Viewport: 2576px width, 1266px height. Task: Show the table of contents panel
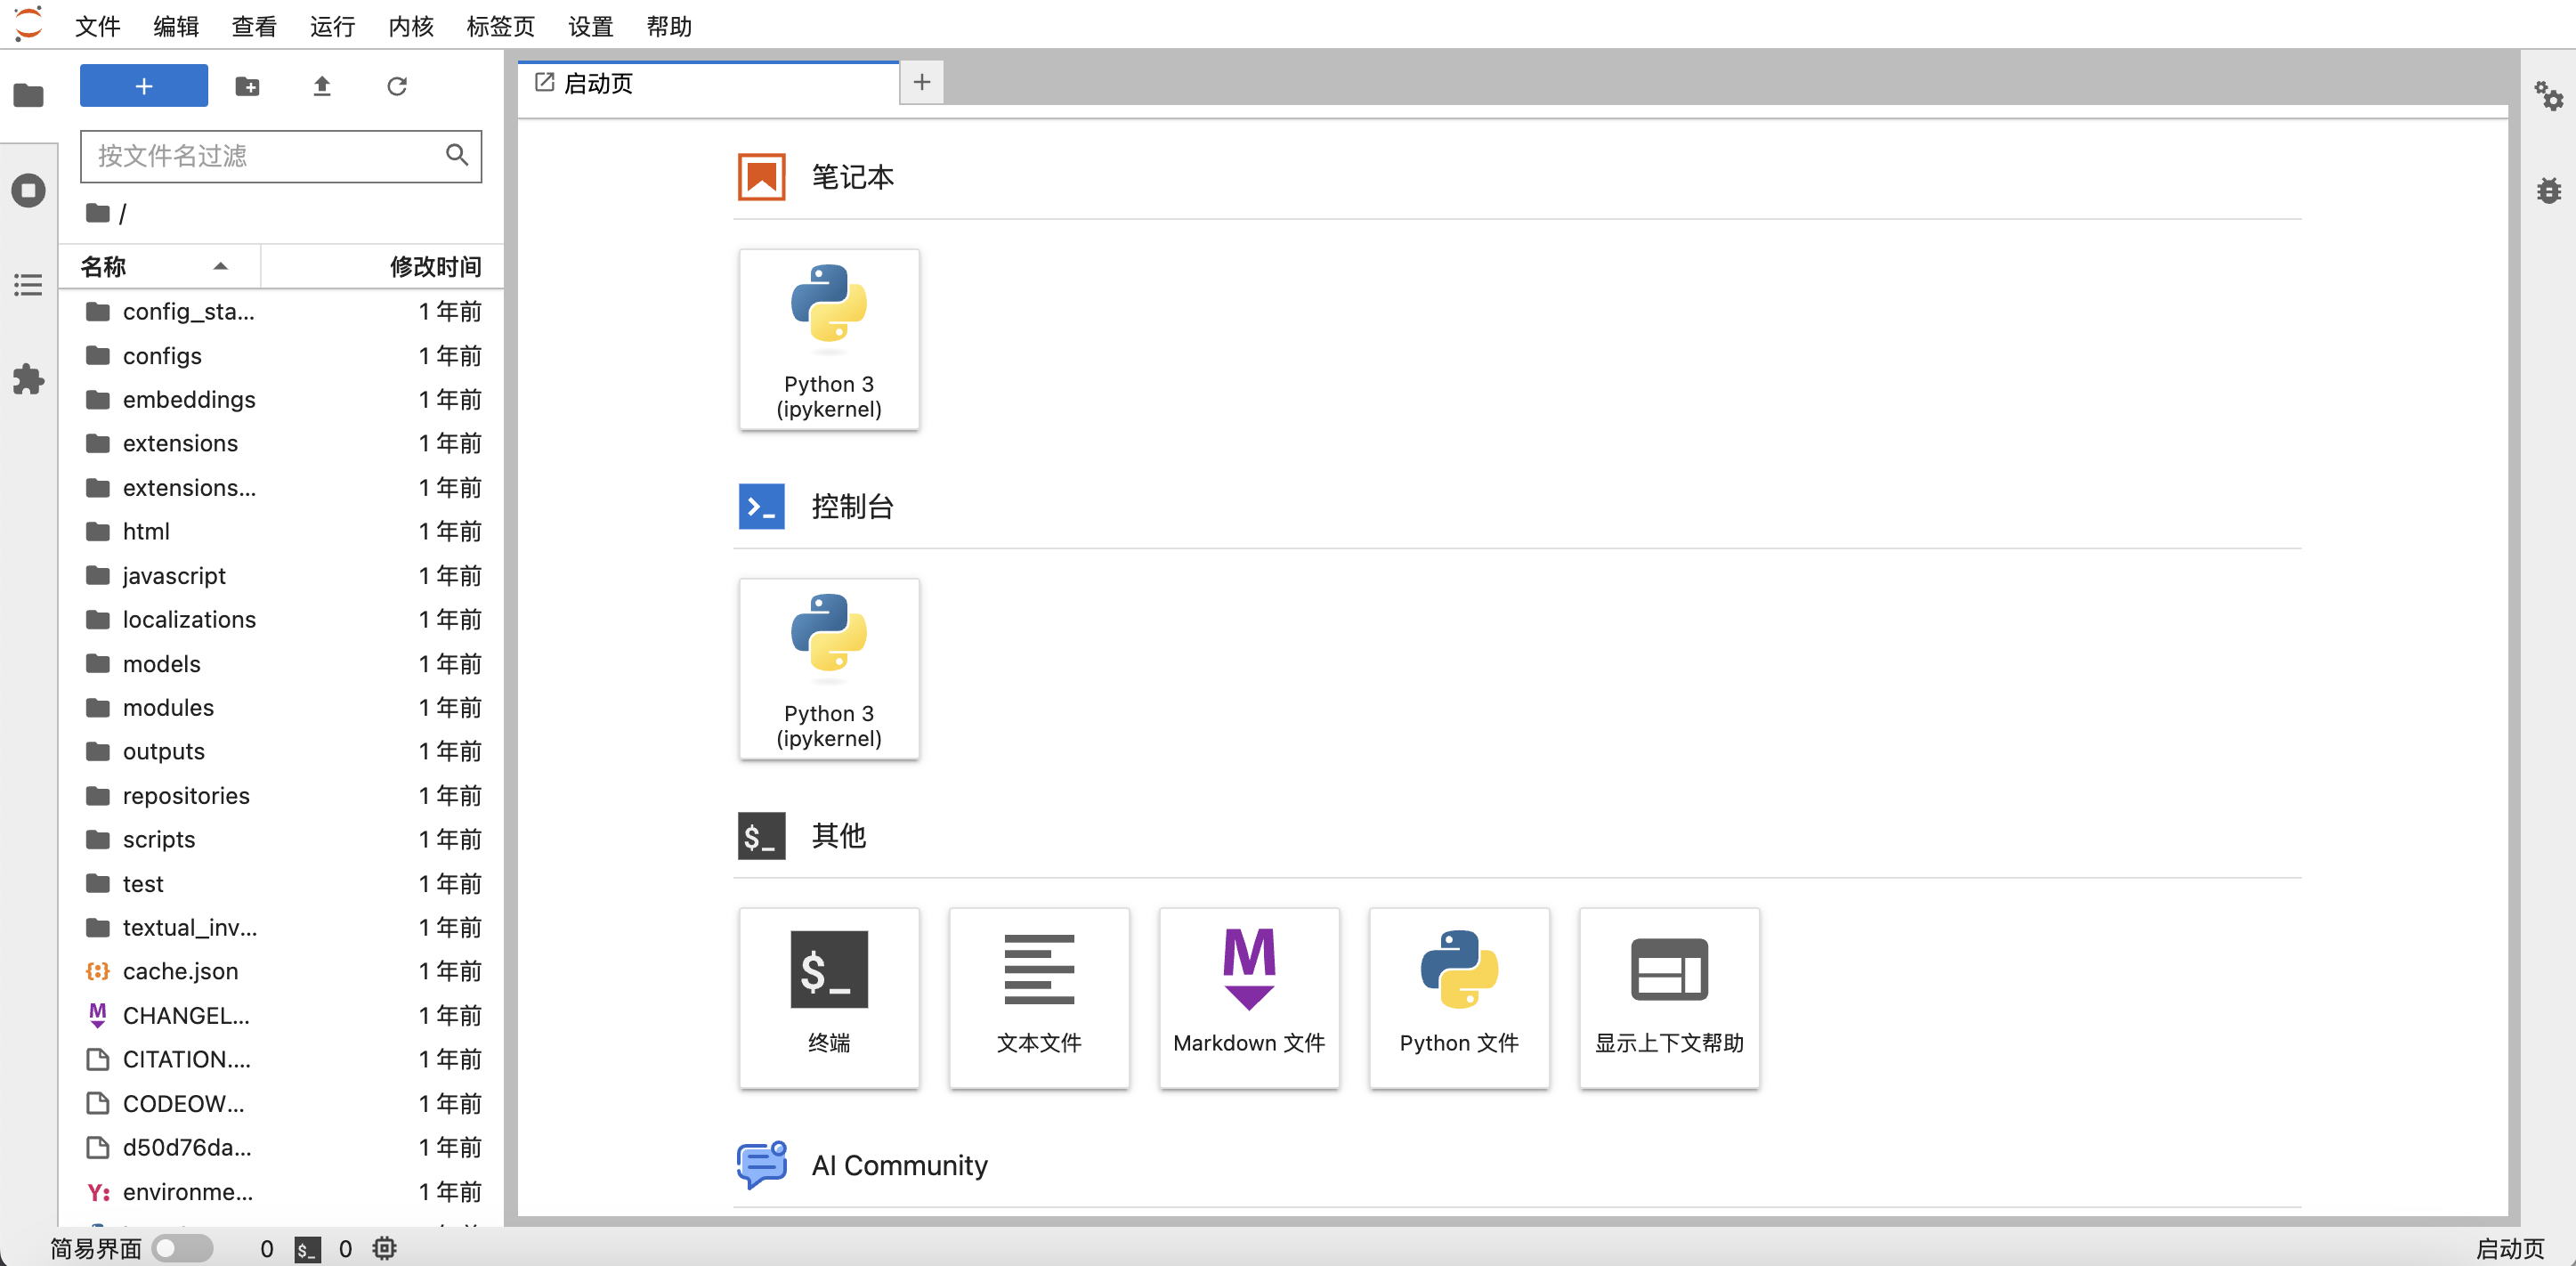tap(28, 285)
